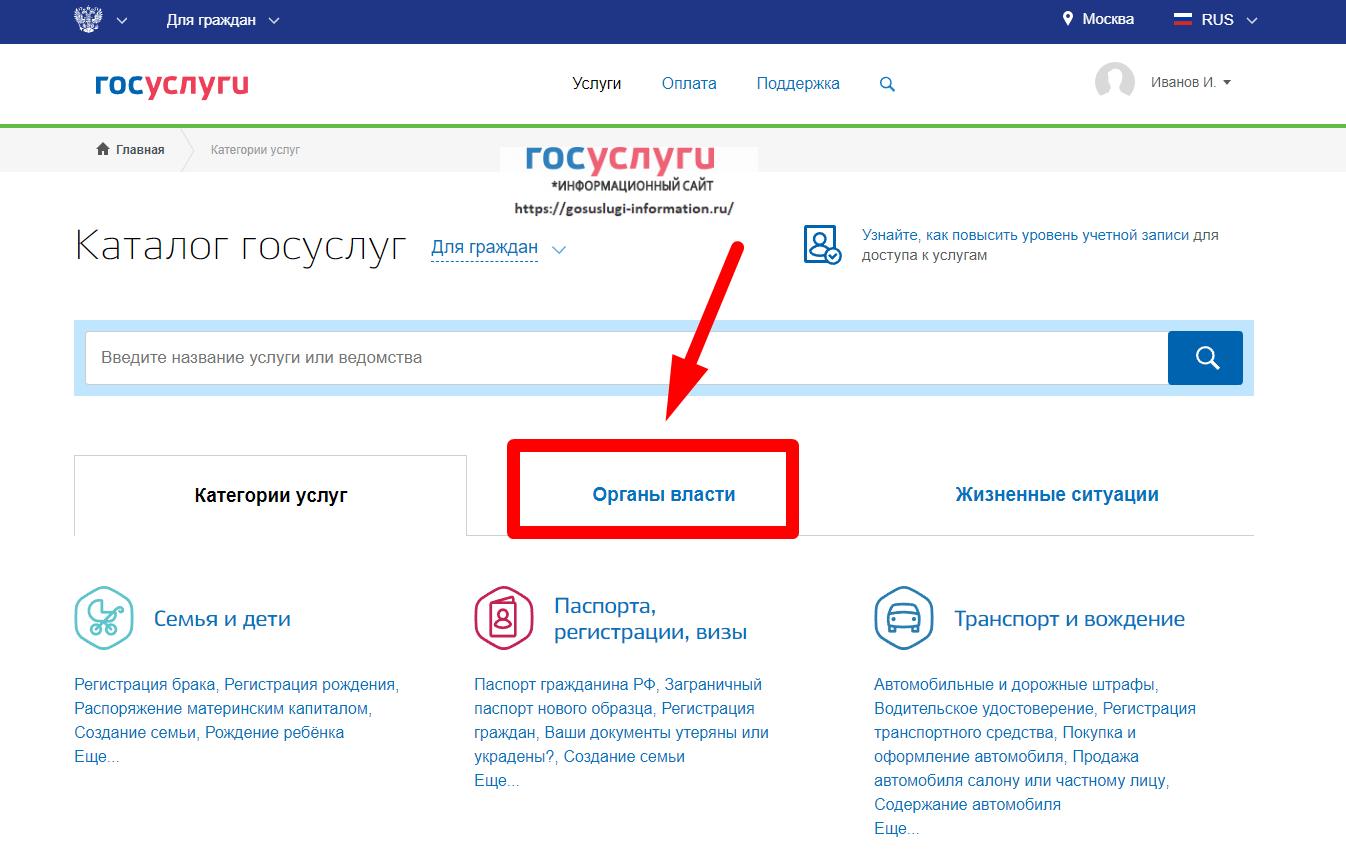Switch to the Органы власти tab

663,494
